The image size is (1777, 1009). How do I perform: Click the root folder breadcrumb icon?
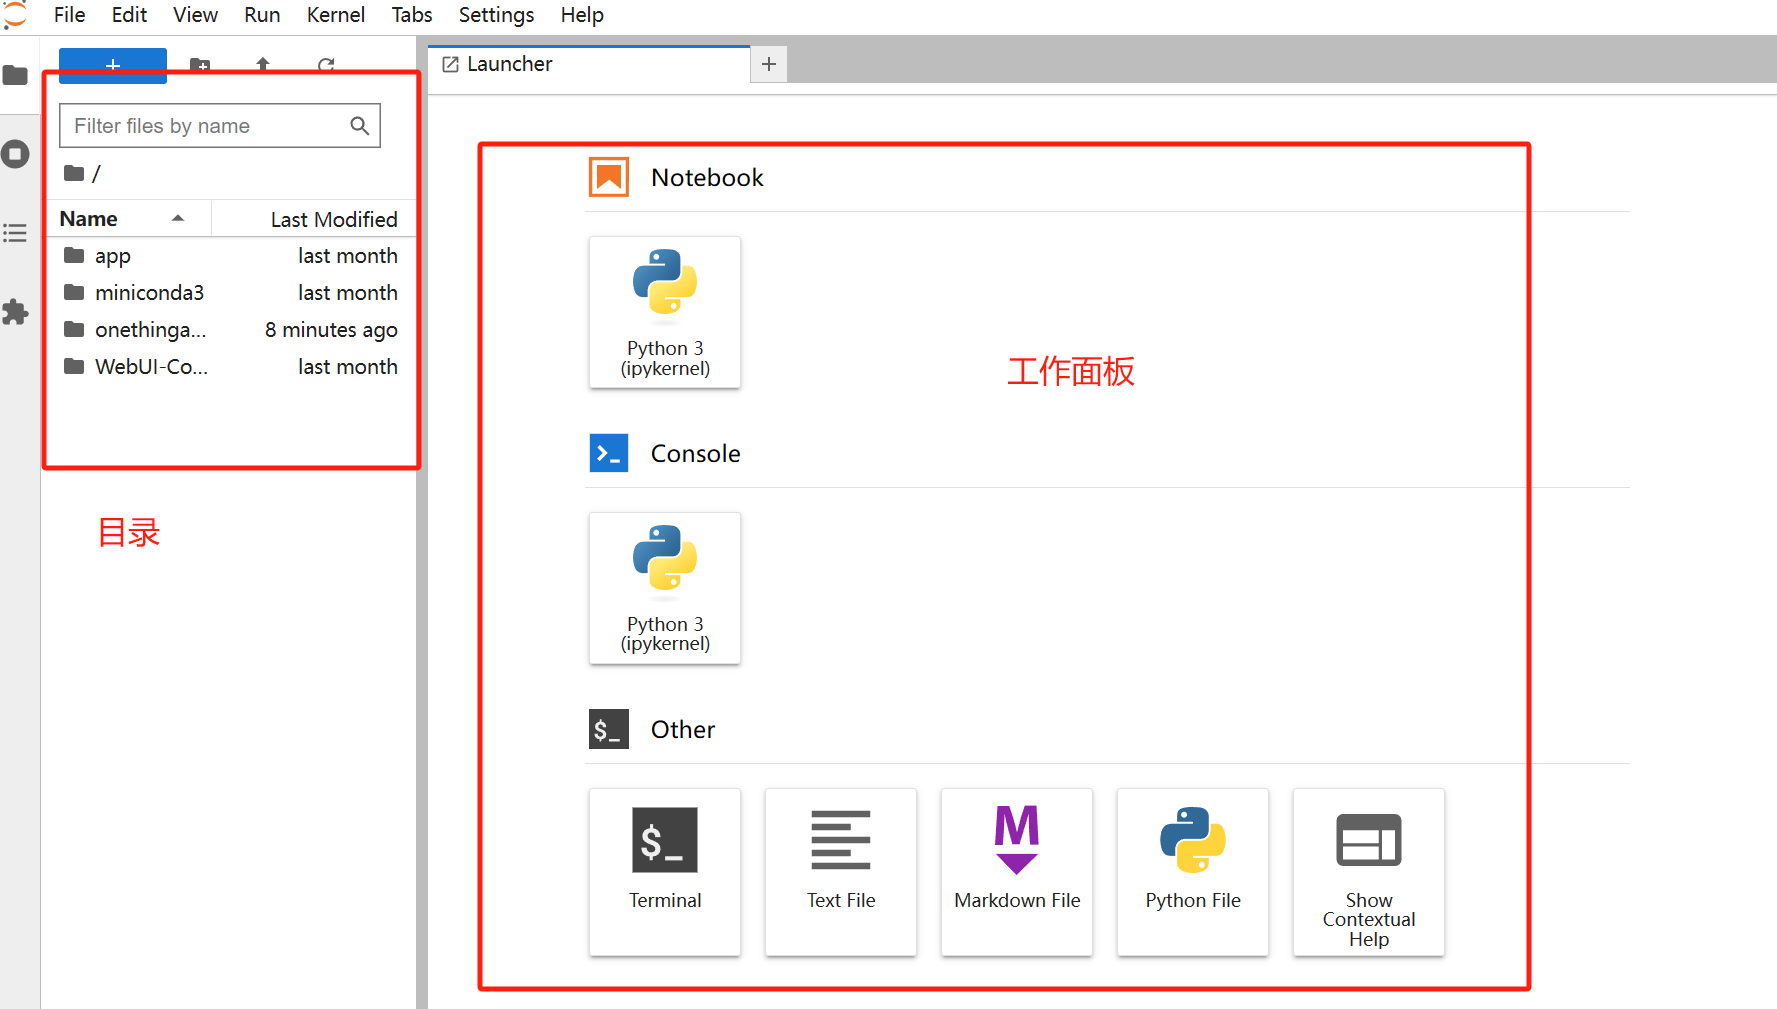(74, 173)
